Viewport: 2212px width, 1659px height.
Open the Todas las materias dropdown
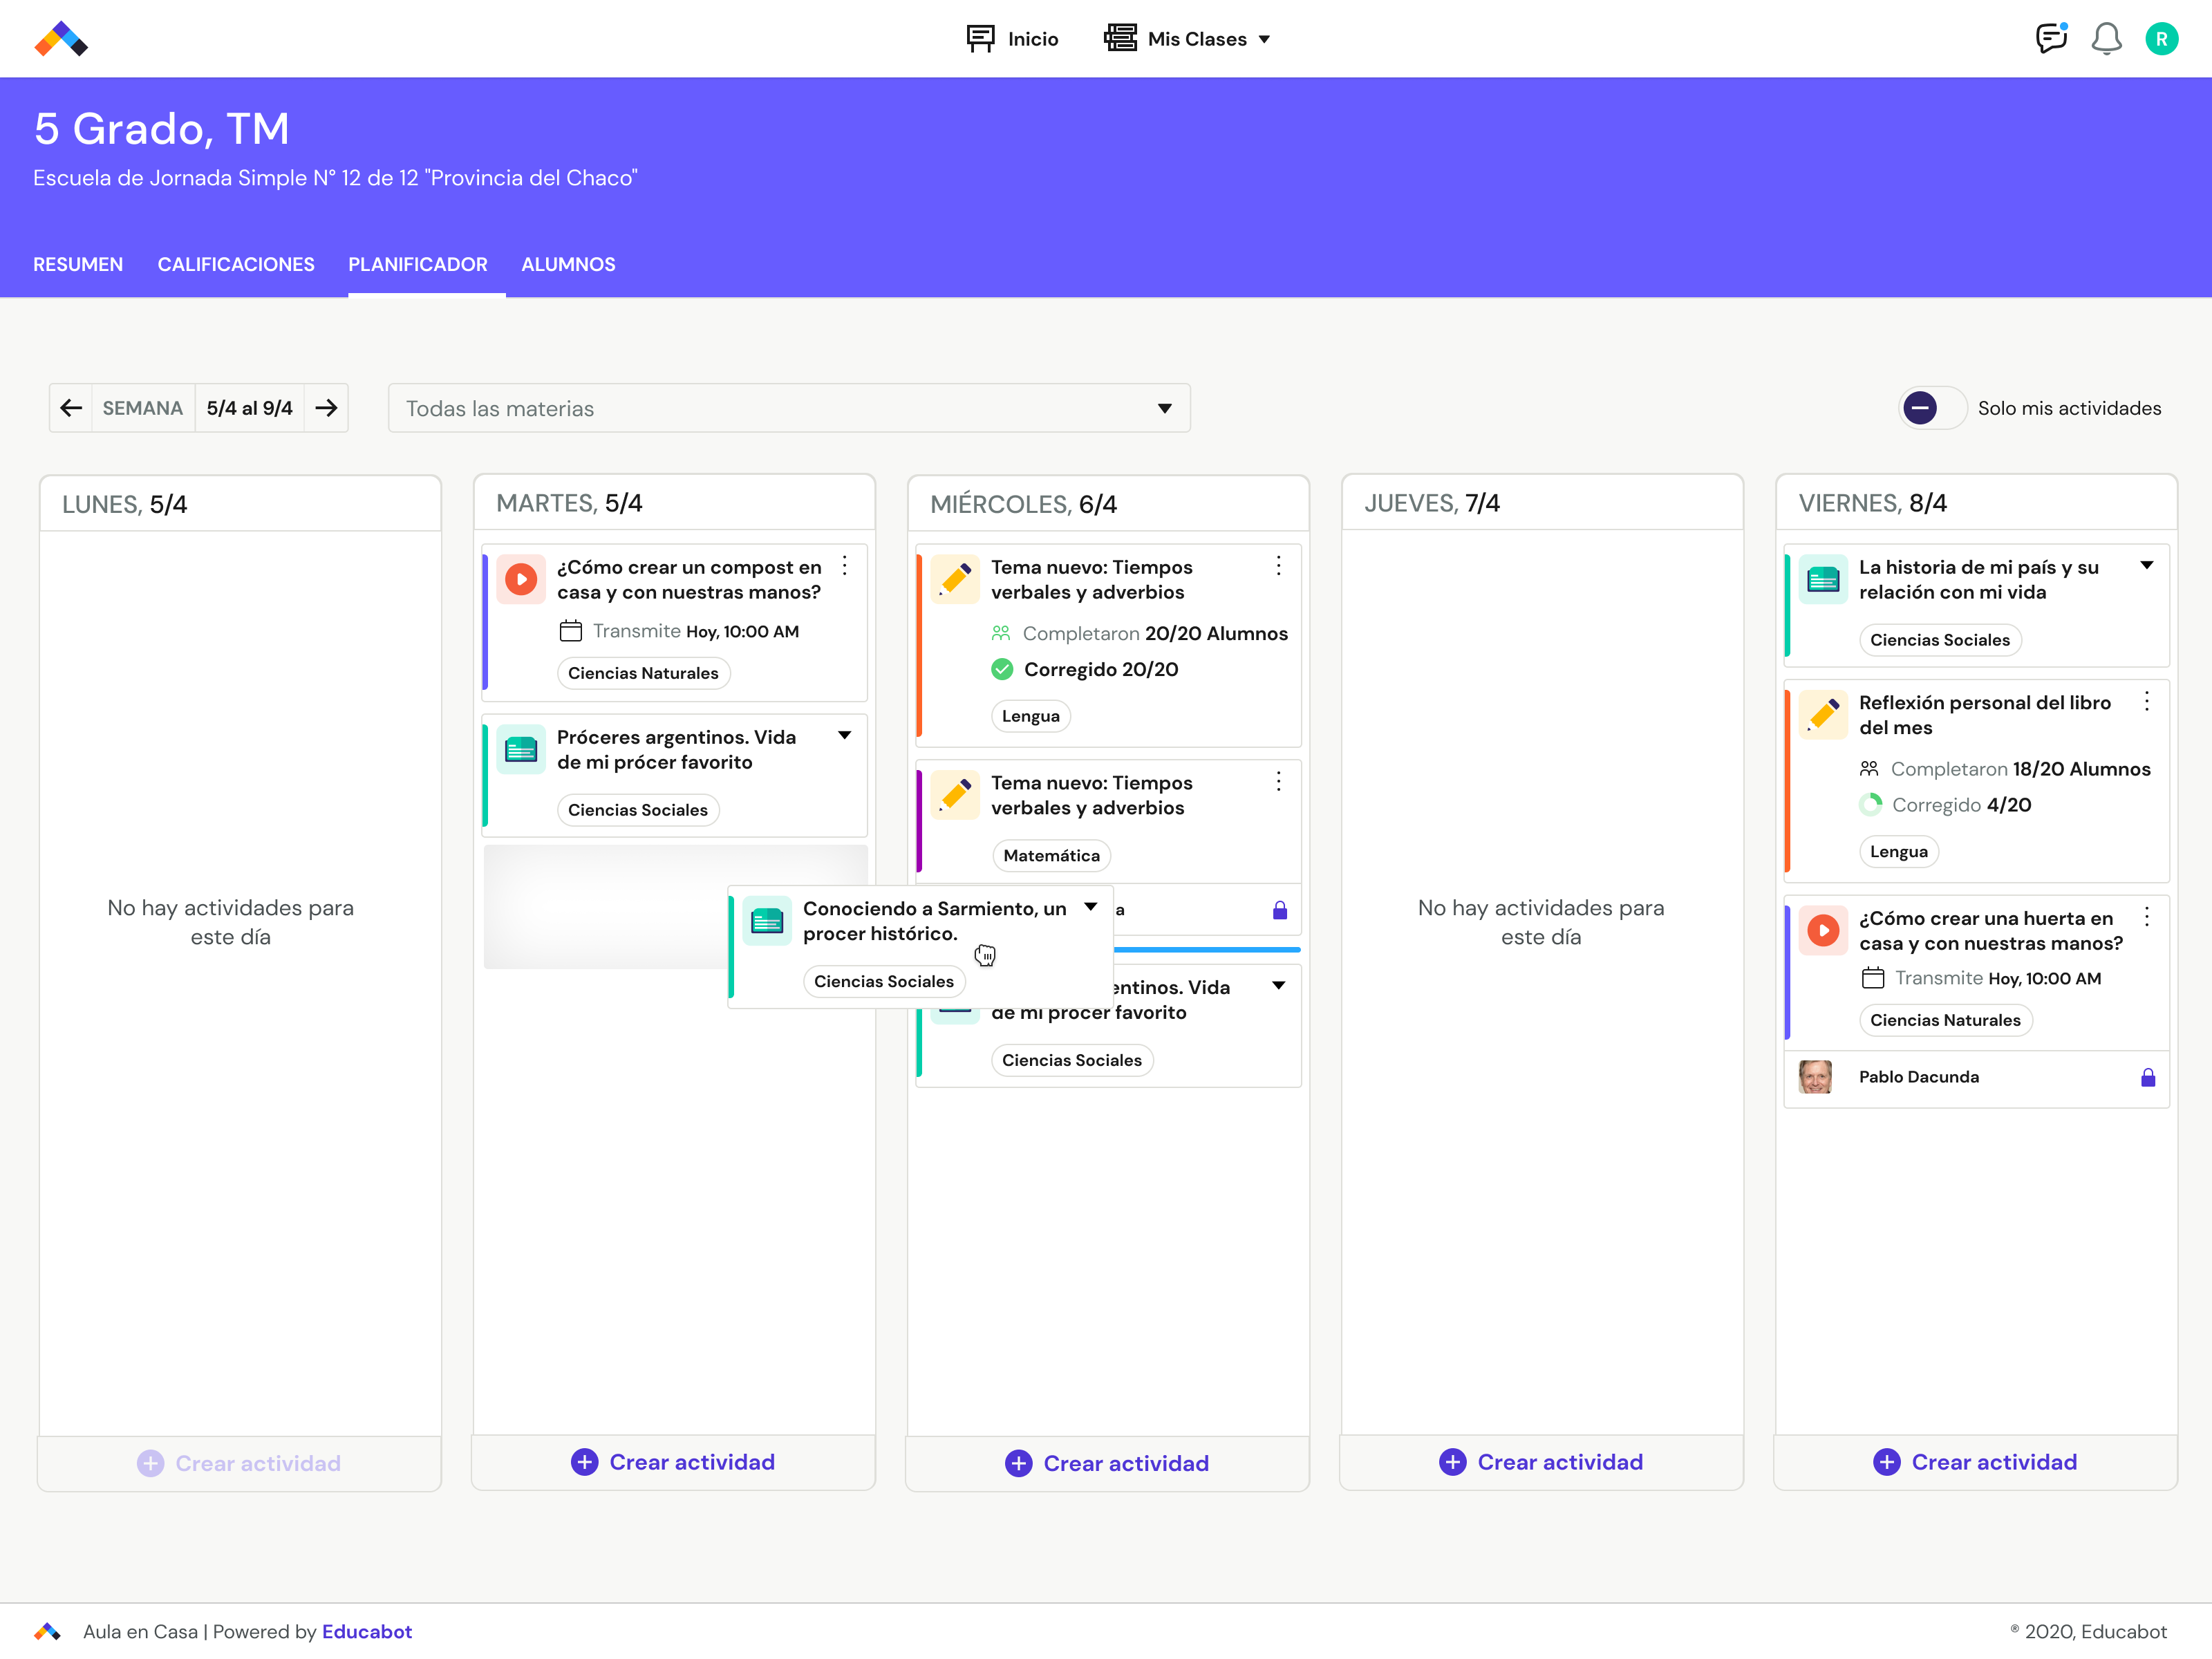tap(789, 408)
